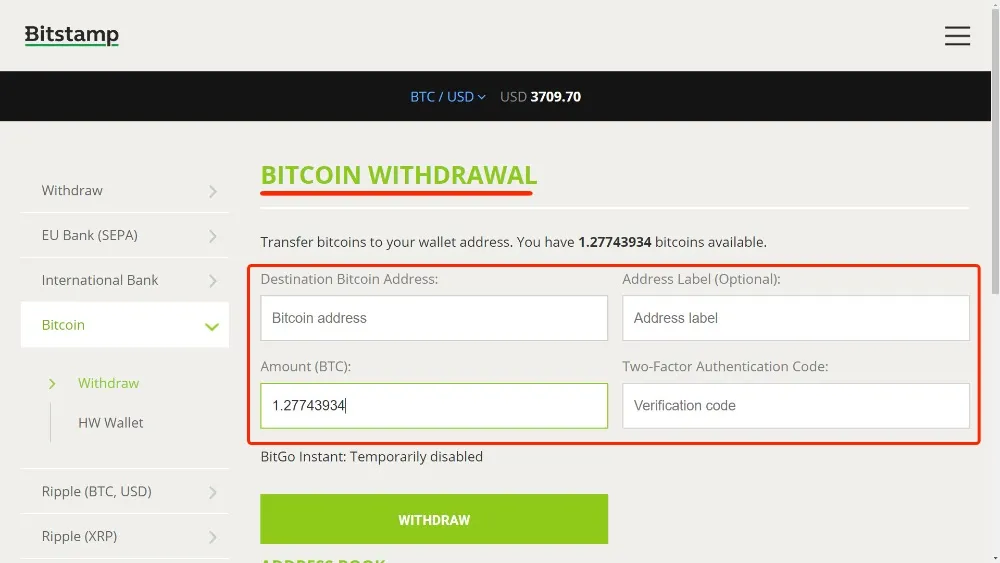
Task: Click the arrow beside EU Bank (SEPA)
Action: point(213,236)
